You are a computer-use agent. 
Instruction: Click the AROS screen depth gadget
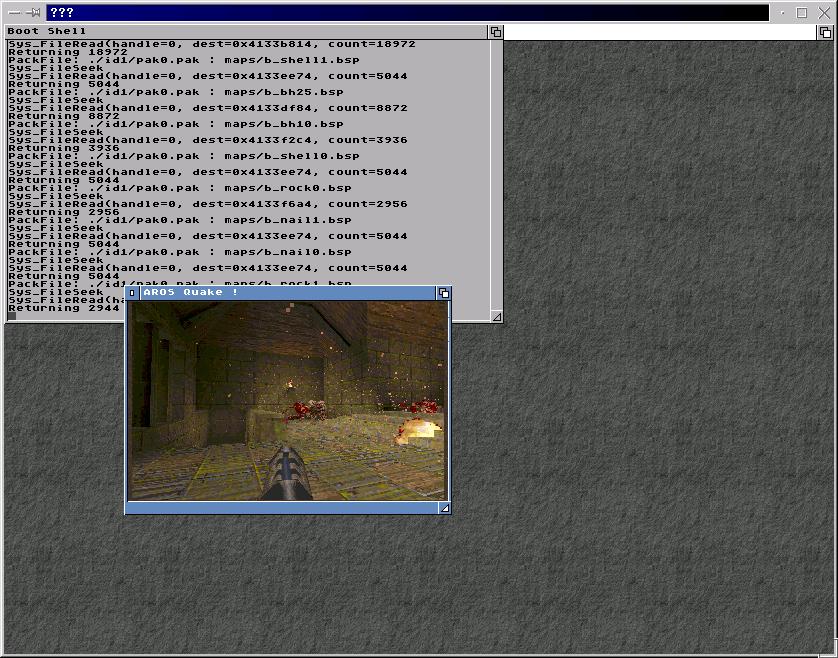825,32
